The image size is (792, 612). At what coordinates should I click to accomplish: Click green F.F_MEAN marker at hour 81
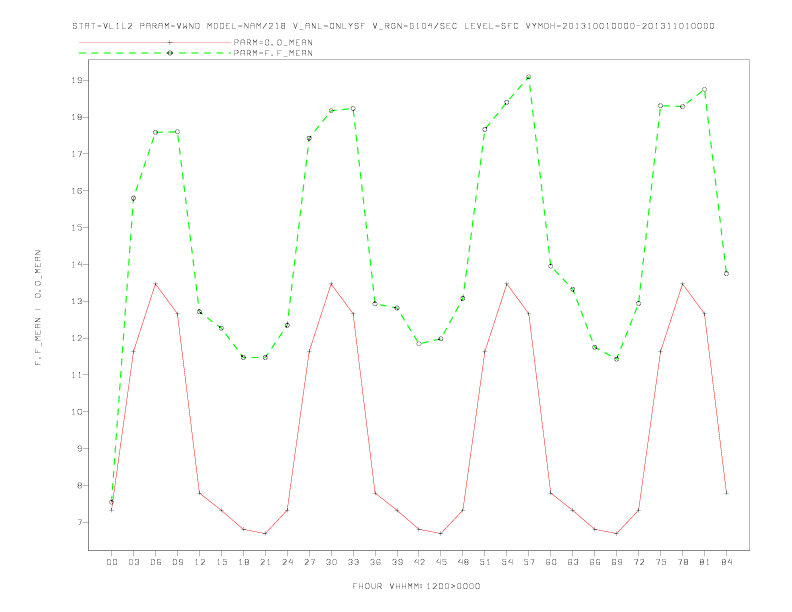click(x=704, y=89)
